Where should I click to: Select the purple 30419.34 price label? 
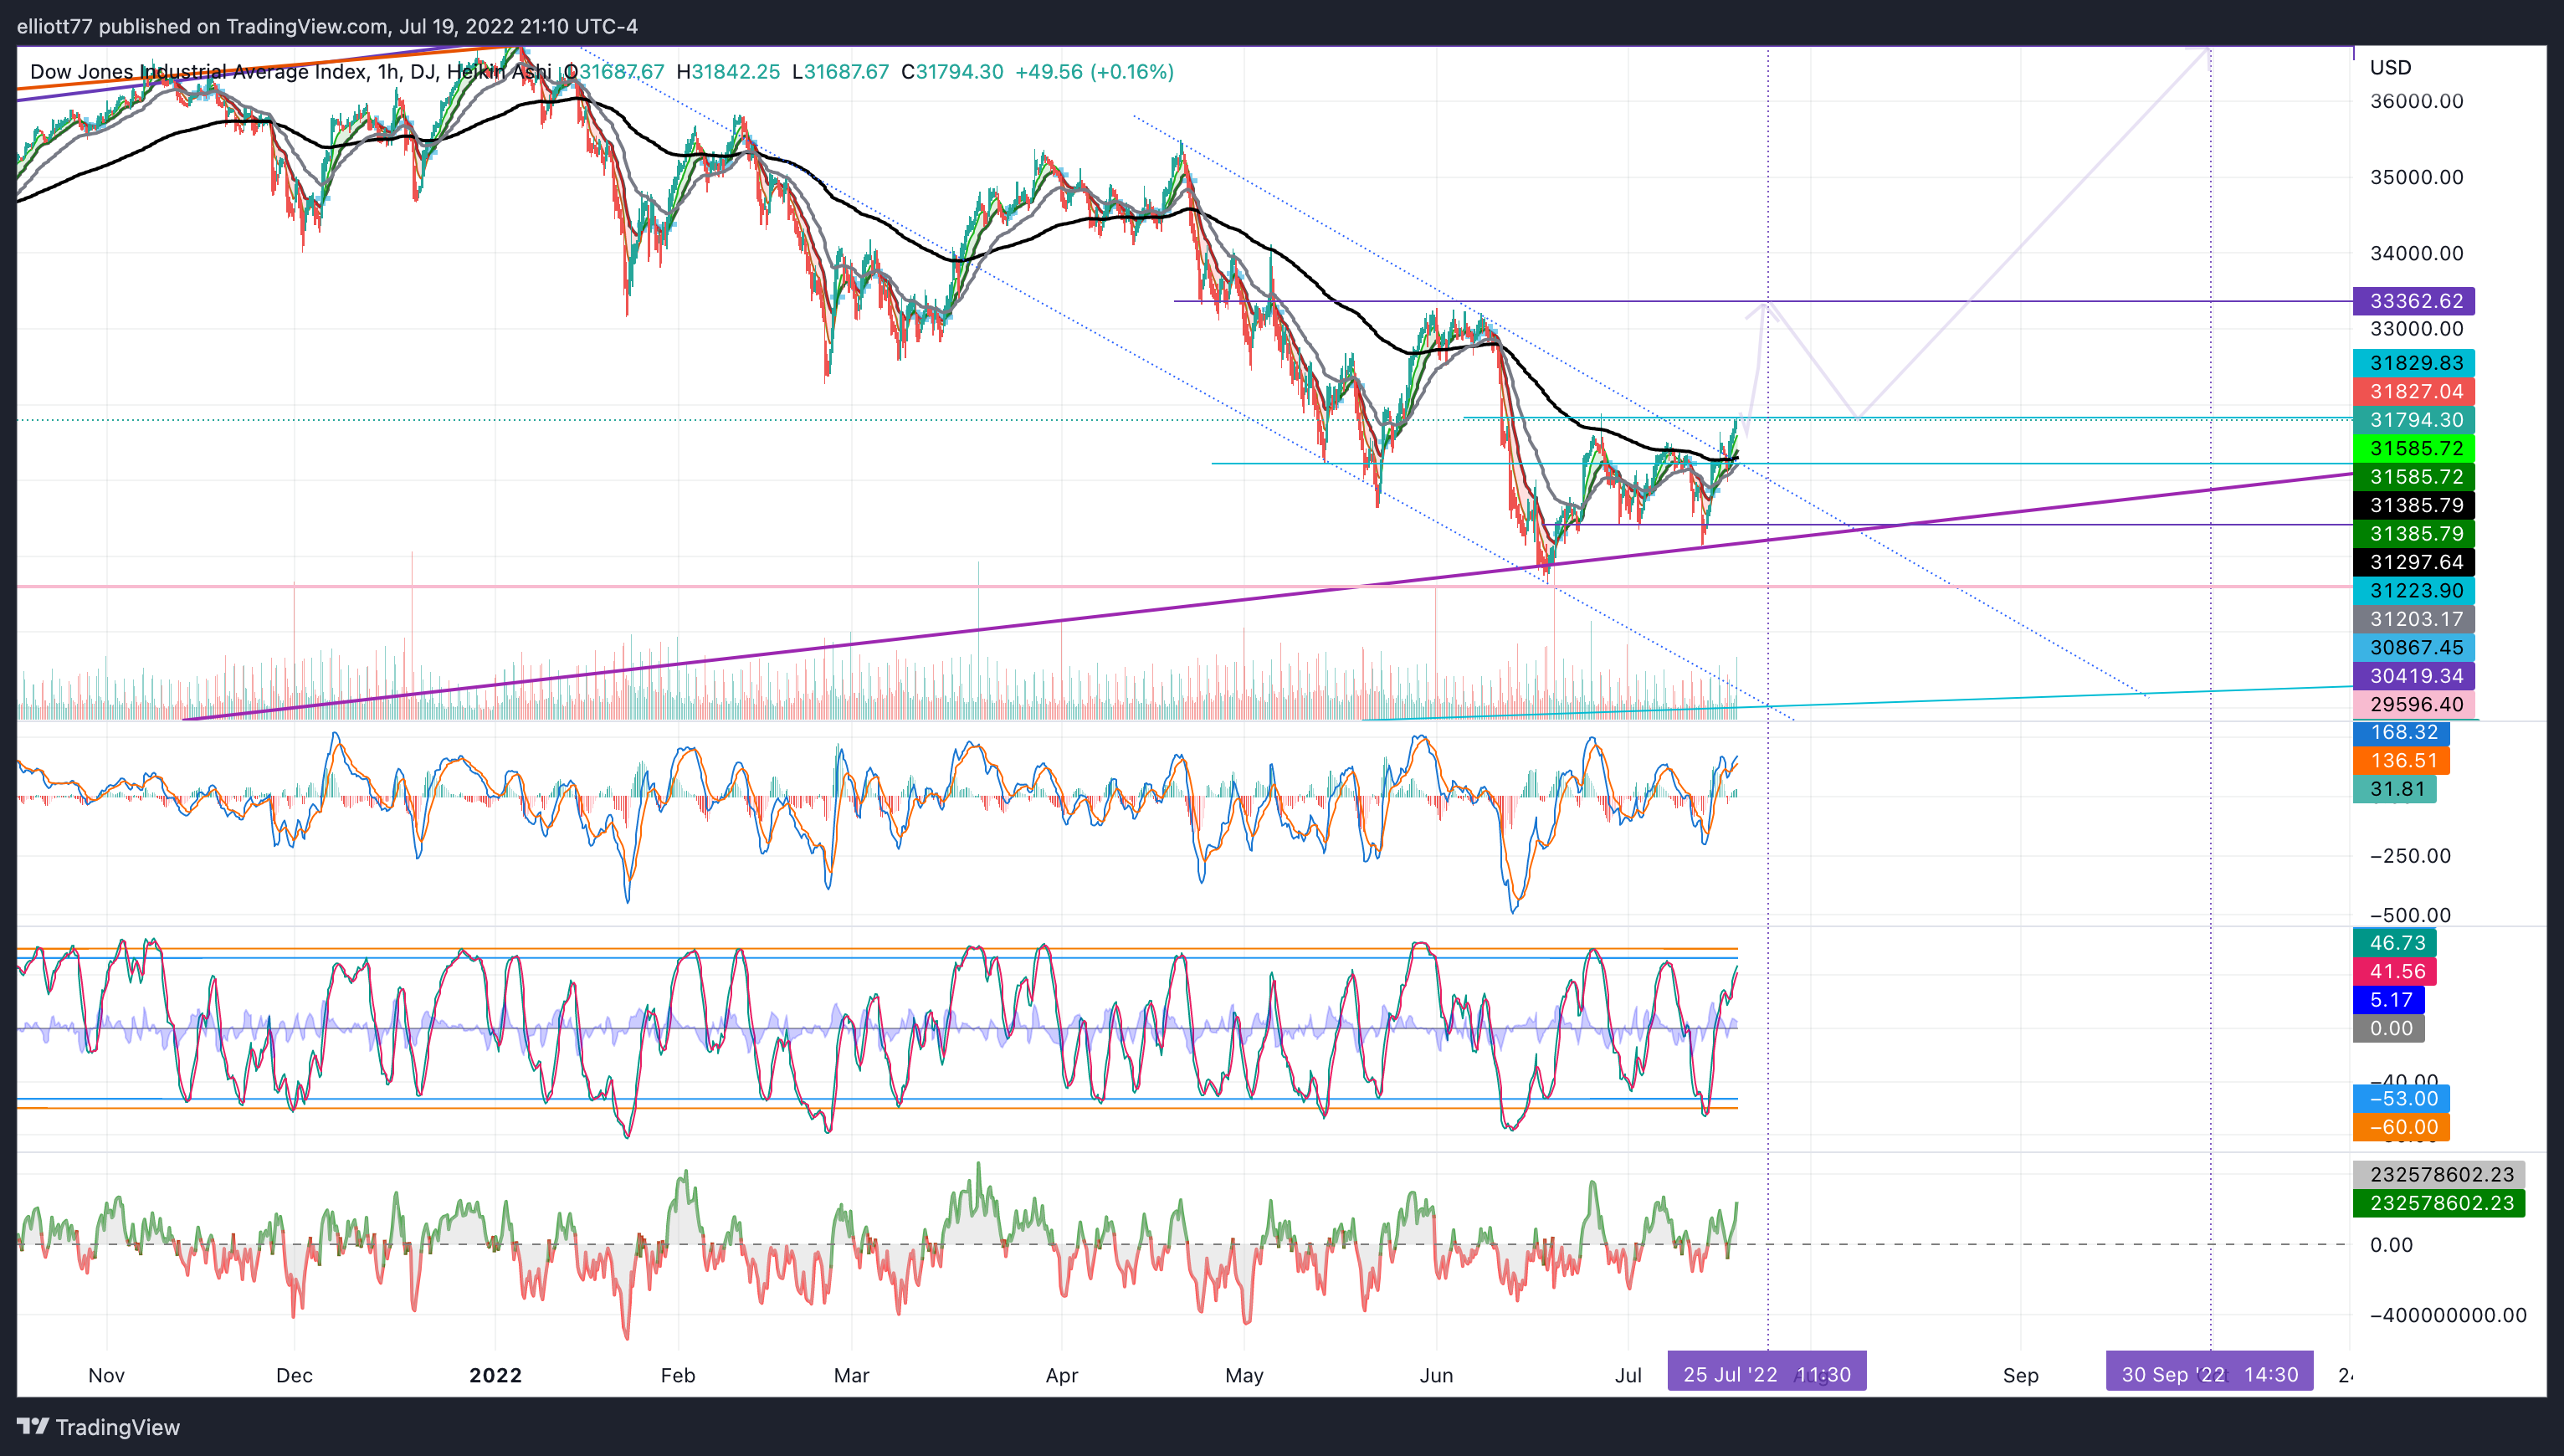pyautogui.click(x=2414, y=676)
